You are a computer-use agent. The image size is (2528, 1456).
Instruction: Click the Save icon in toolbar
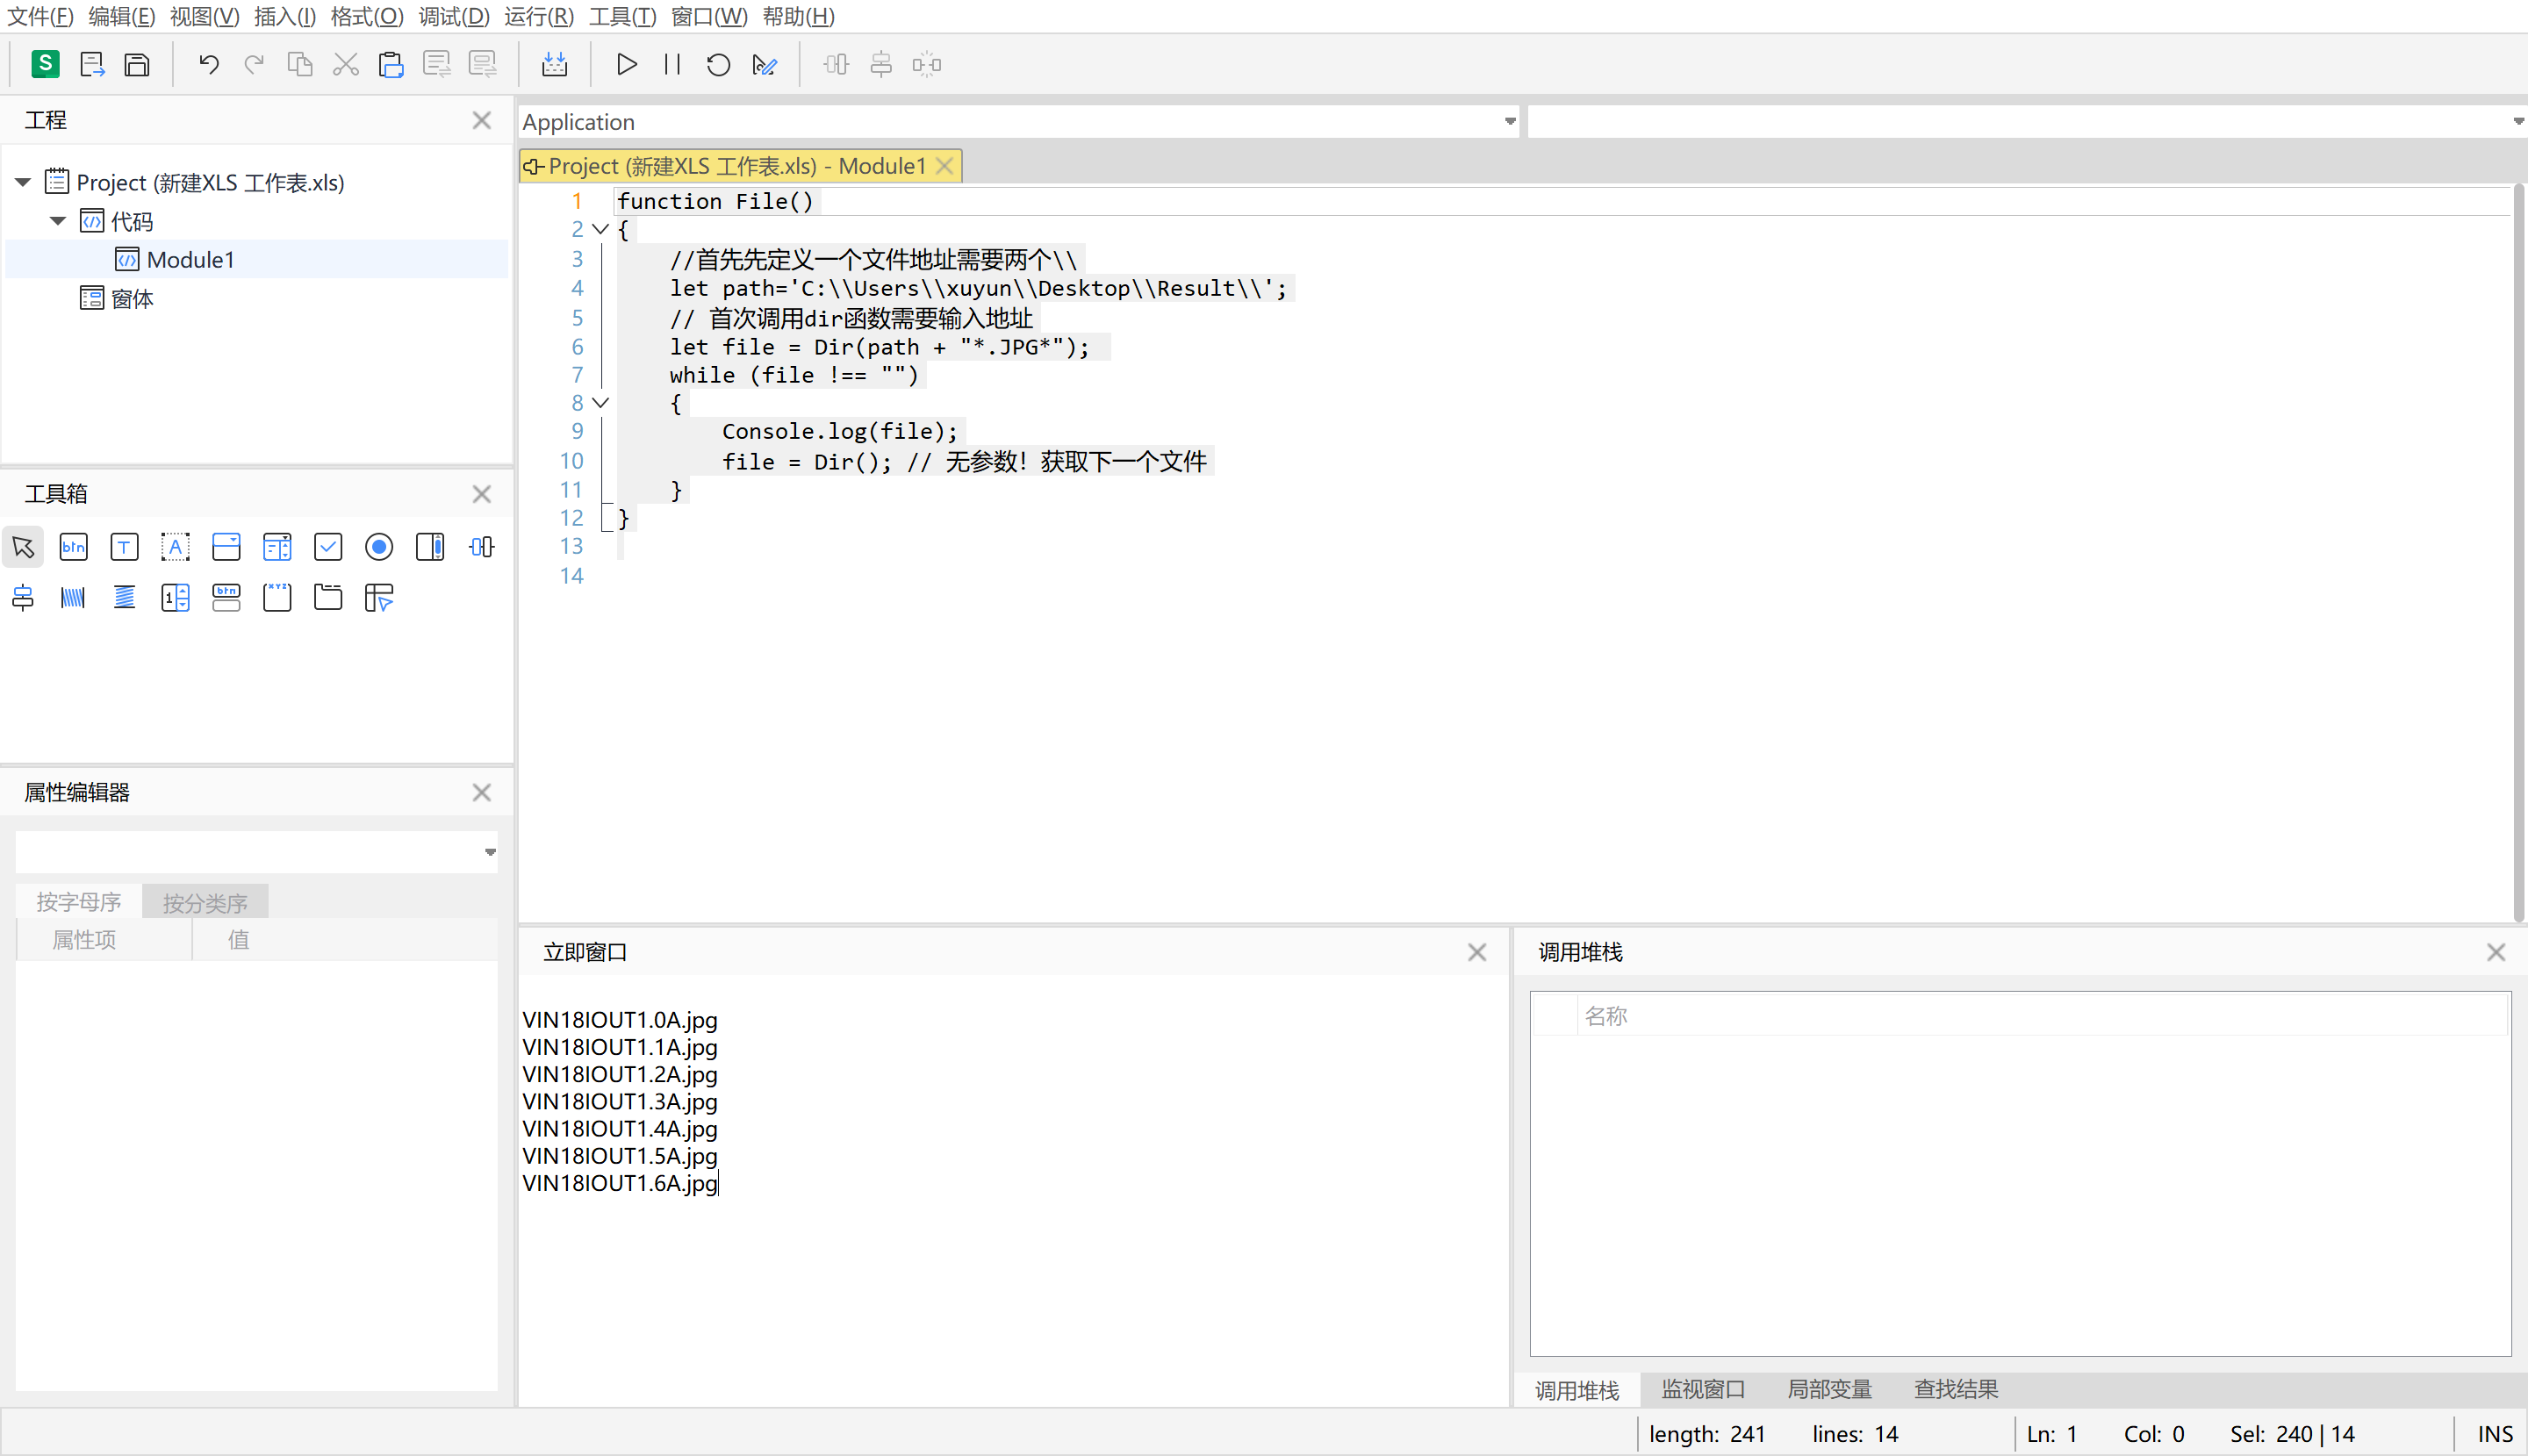(137, 65)
